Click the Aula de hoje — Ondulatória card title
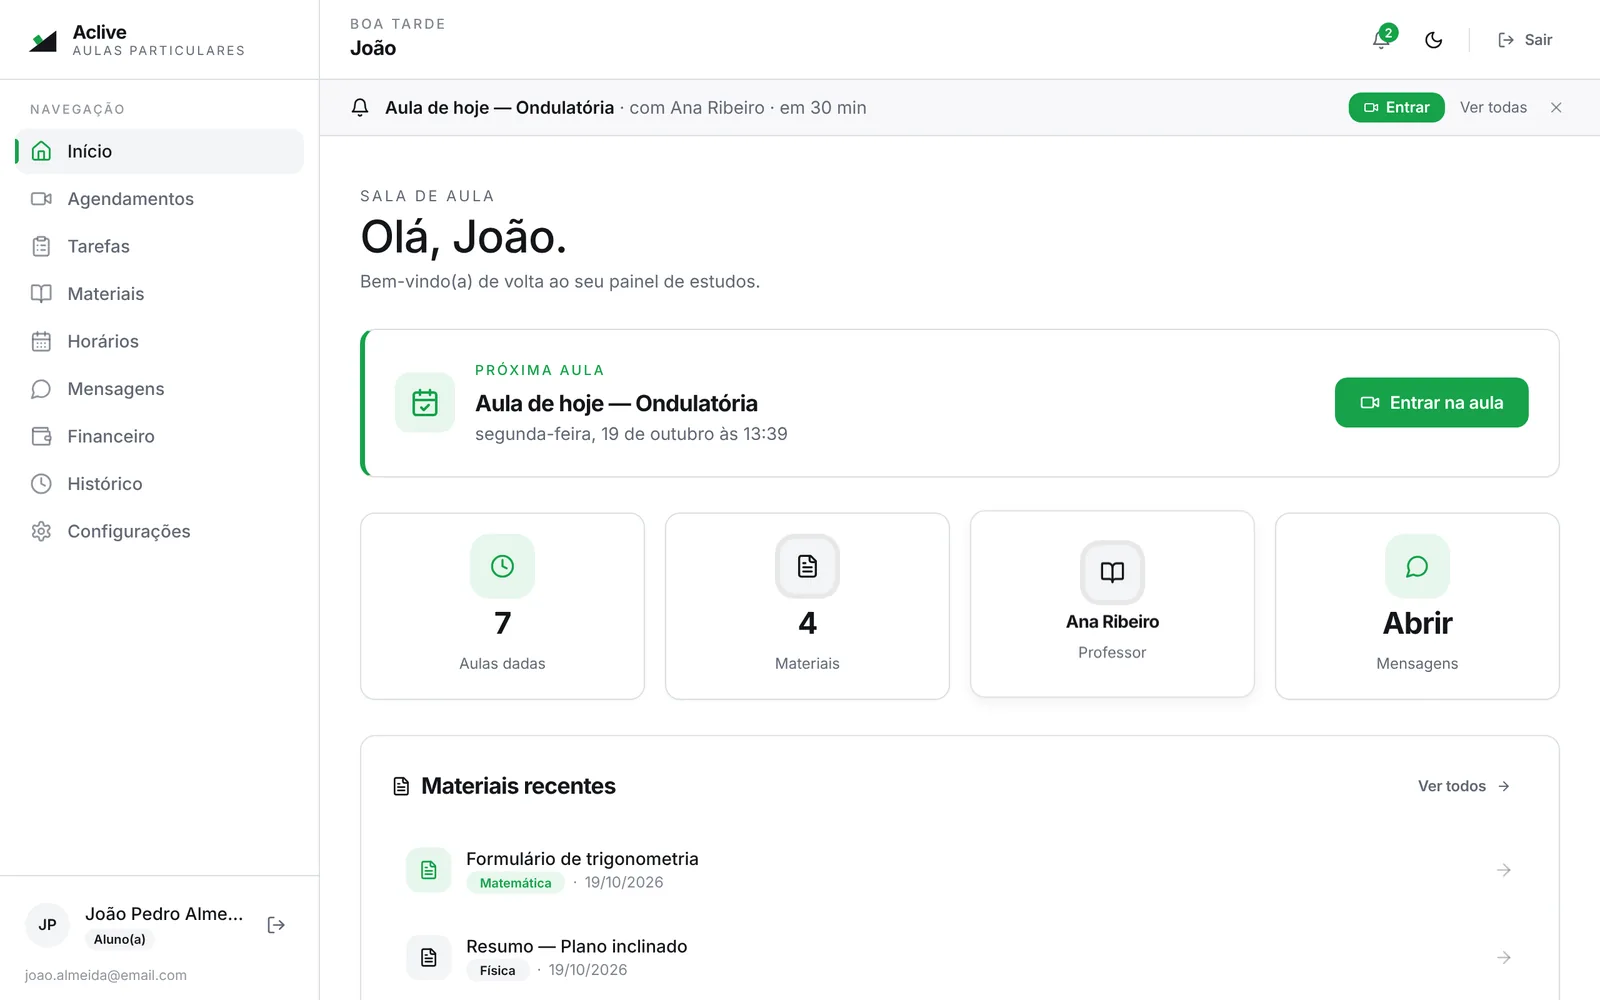1600x1000 pixels. [x=616, y=403]
